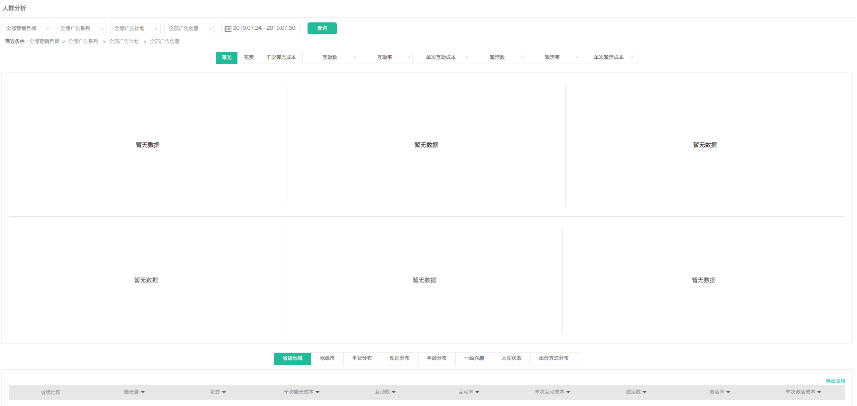Sort by 千次曝光成本 column arrow in table

pyautogui.click(x=319, y=392)
